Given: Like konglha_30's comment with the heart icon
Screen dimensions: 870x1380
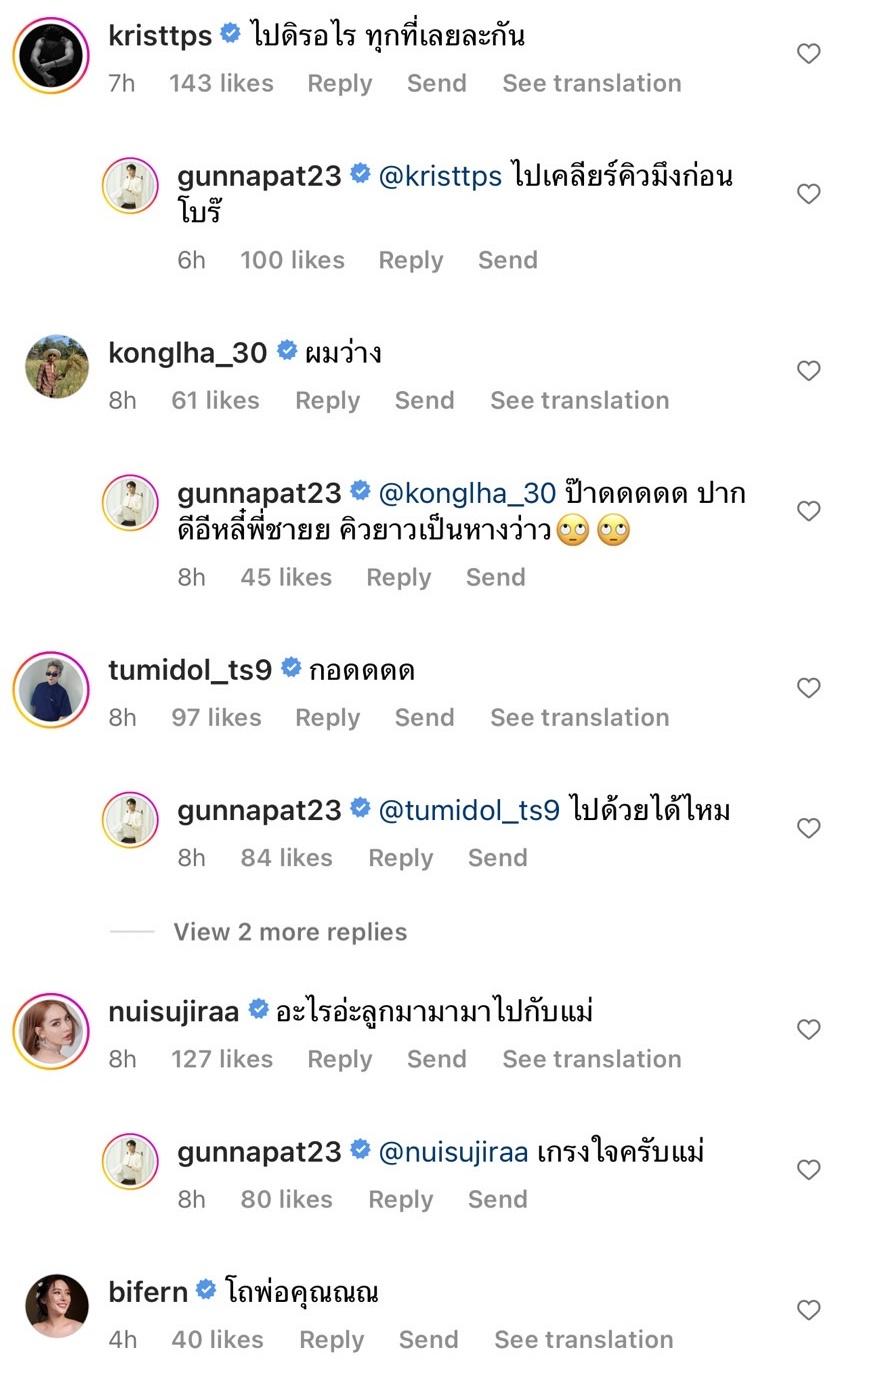Looking at the screenshot, I should tap(808, 371).
